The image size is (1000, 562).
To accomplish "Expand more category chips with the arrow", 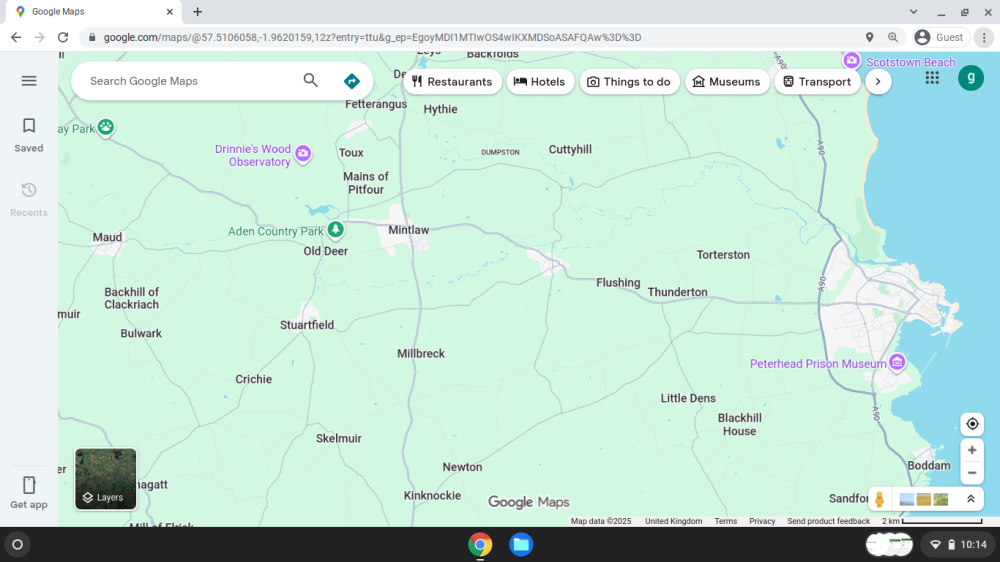I will point(878,82).
